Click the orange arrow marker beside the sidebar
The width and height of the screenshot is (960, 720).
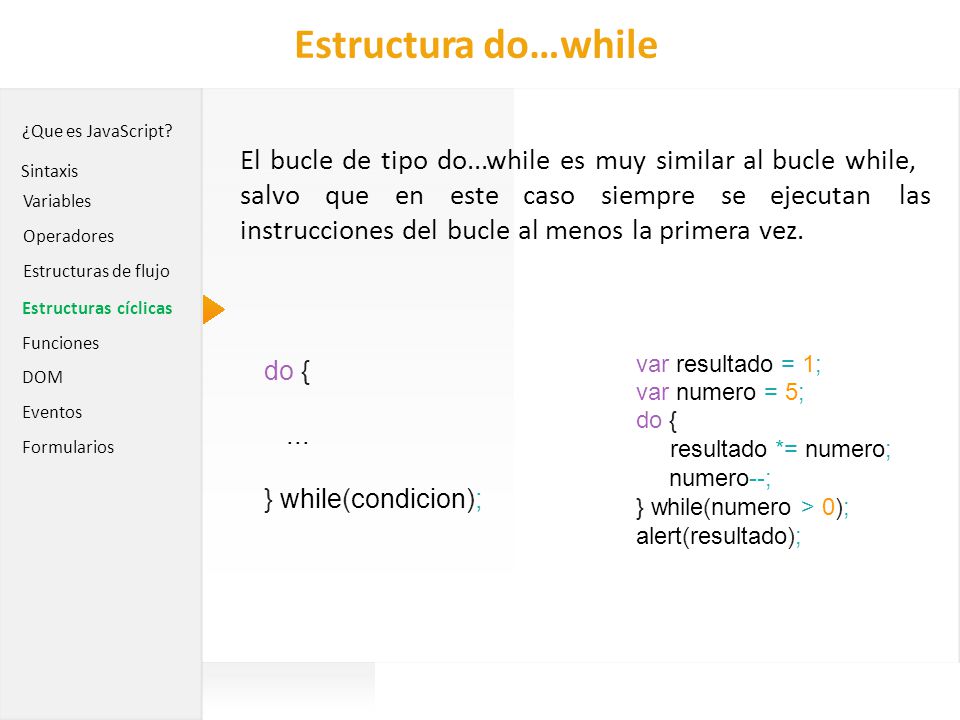(214, 309)
